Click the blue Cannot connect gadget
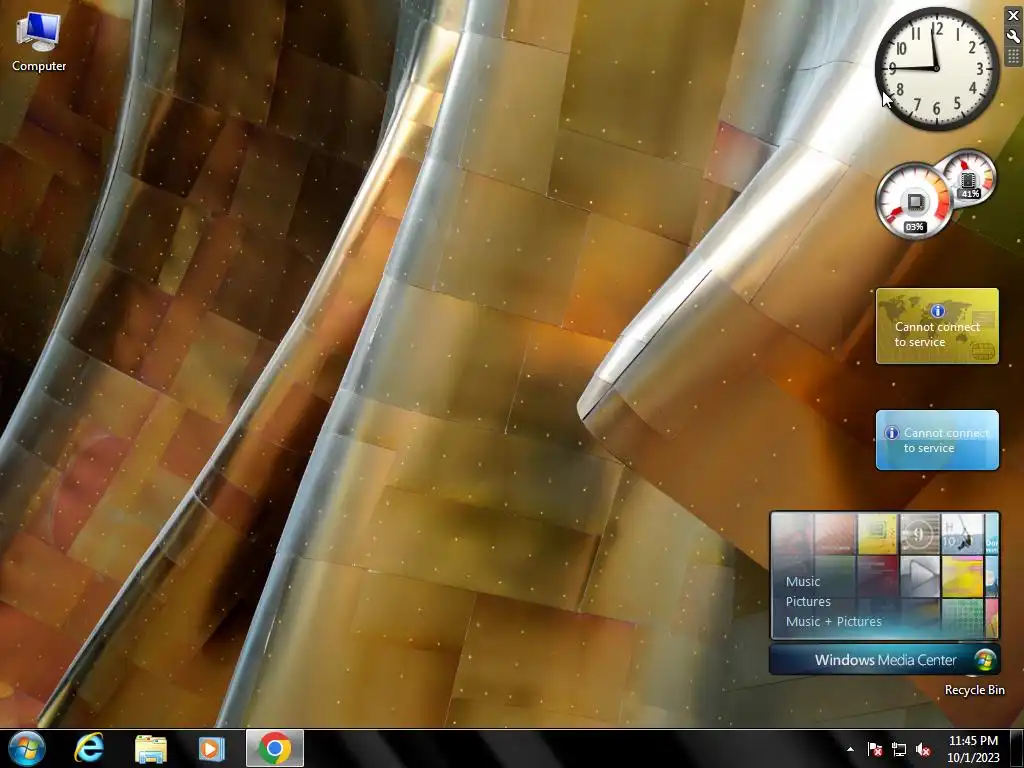 (x=937, y=440)
